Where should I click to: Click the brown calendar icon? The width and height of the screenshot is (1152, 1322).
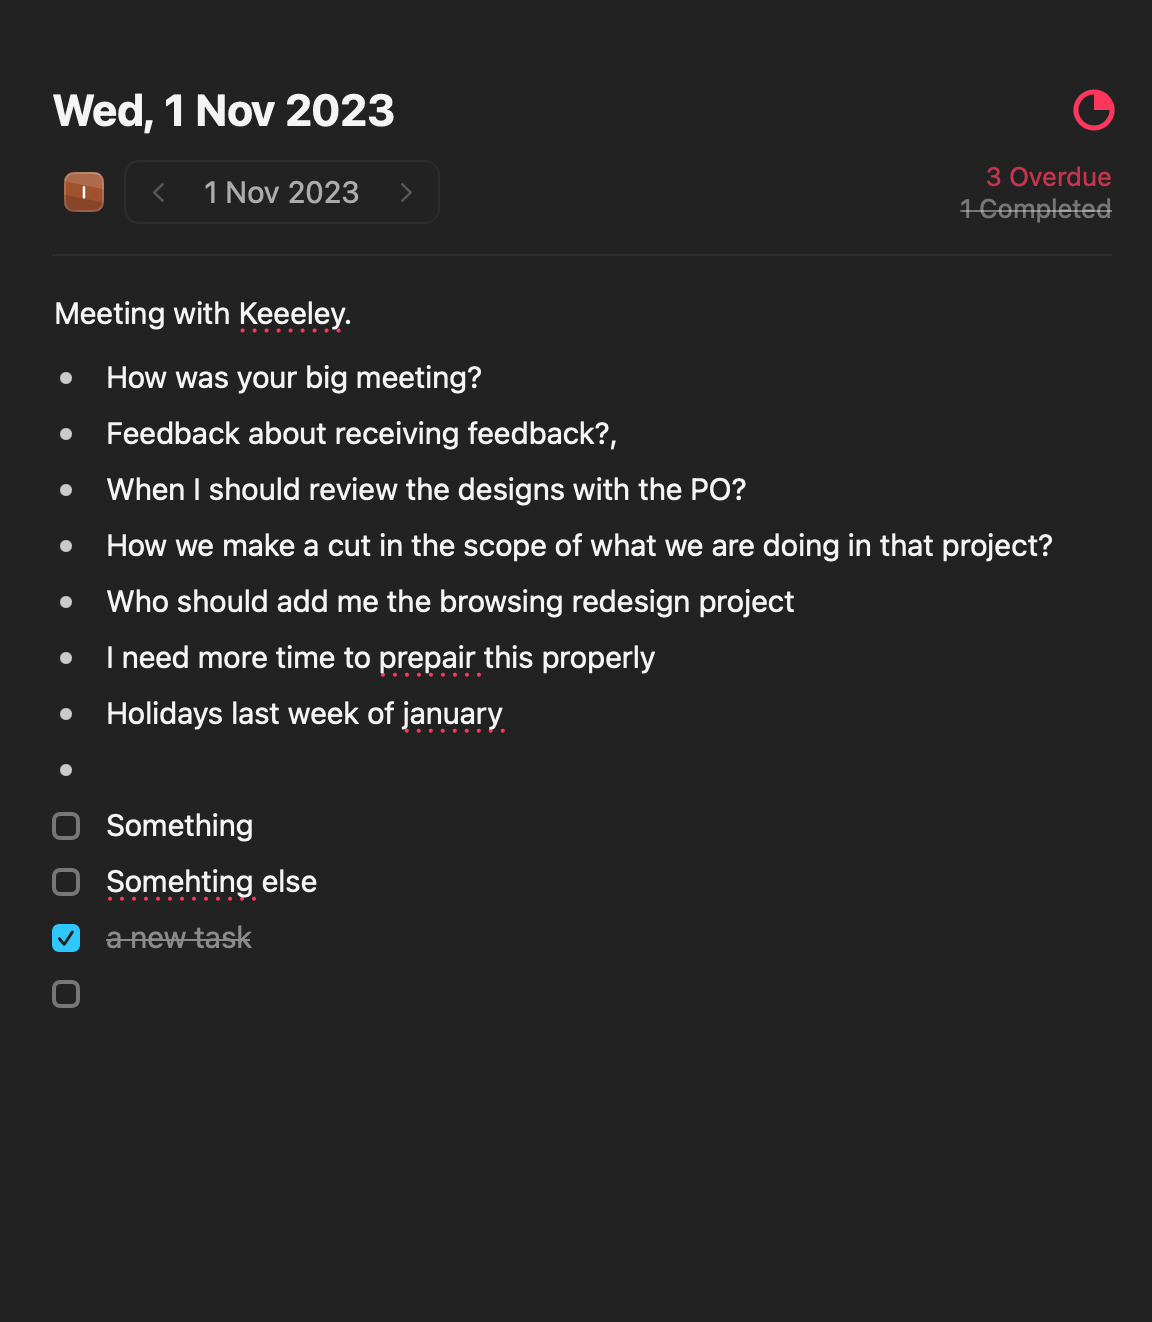pyautogui.click(x=84, y=192)
